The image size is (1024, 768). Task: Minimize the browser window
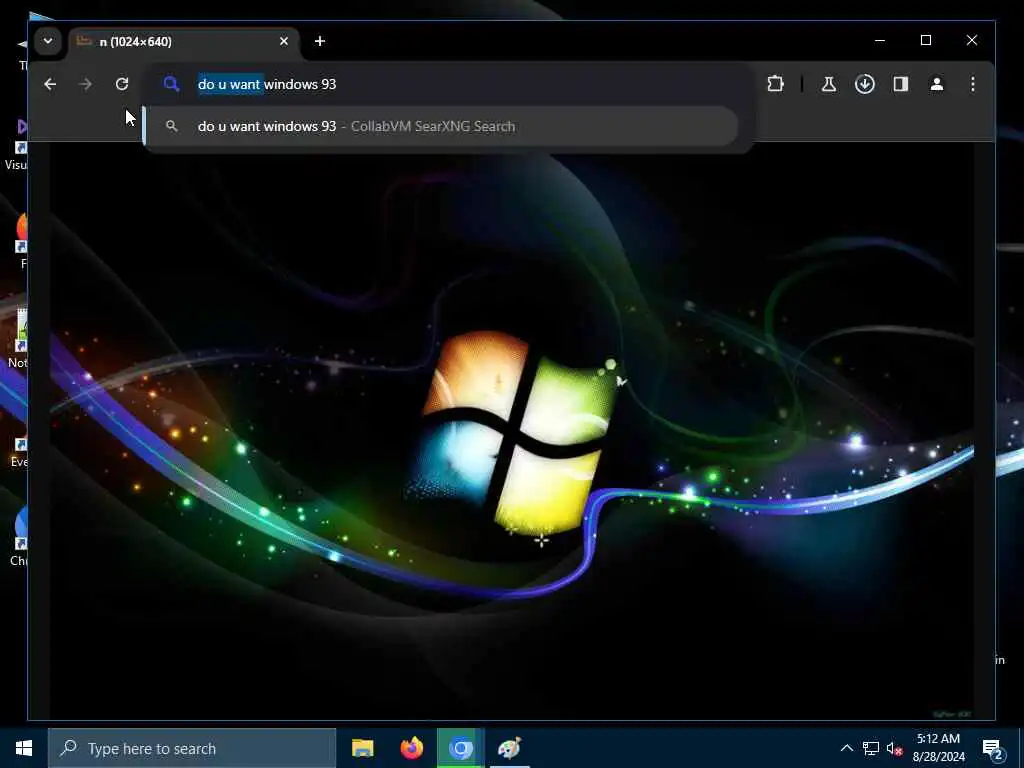click(880, 40)
